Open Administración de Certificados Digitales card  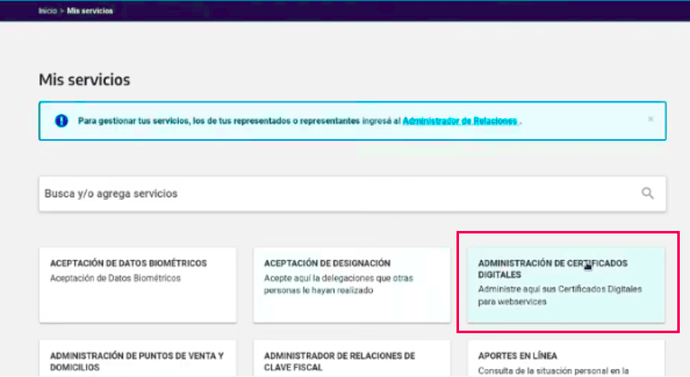tap(566, 285)
